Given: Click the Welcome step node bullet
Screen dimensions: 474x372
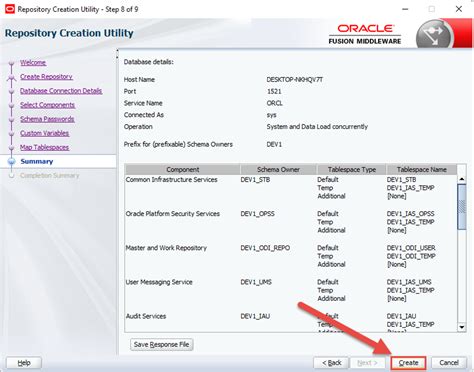Looking at the screenshot, I should tap(11, 63).
